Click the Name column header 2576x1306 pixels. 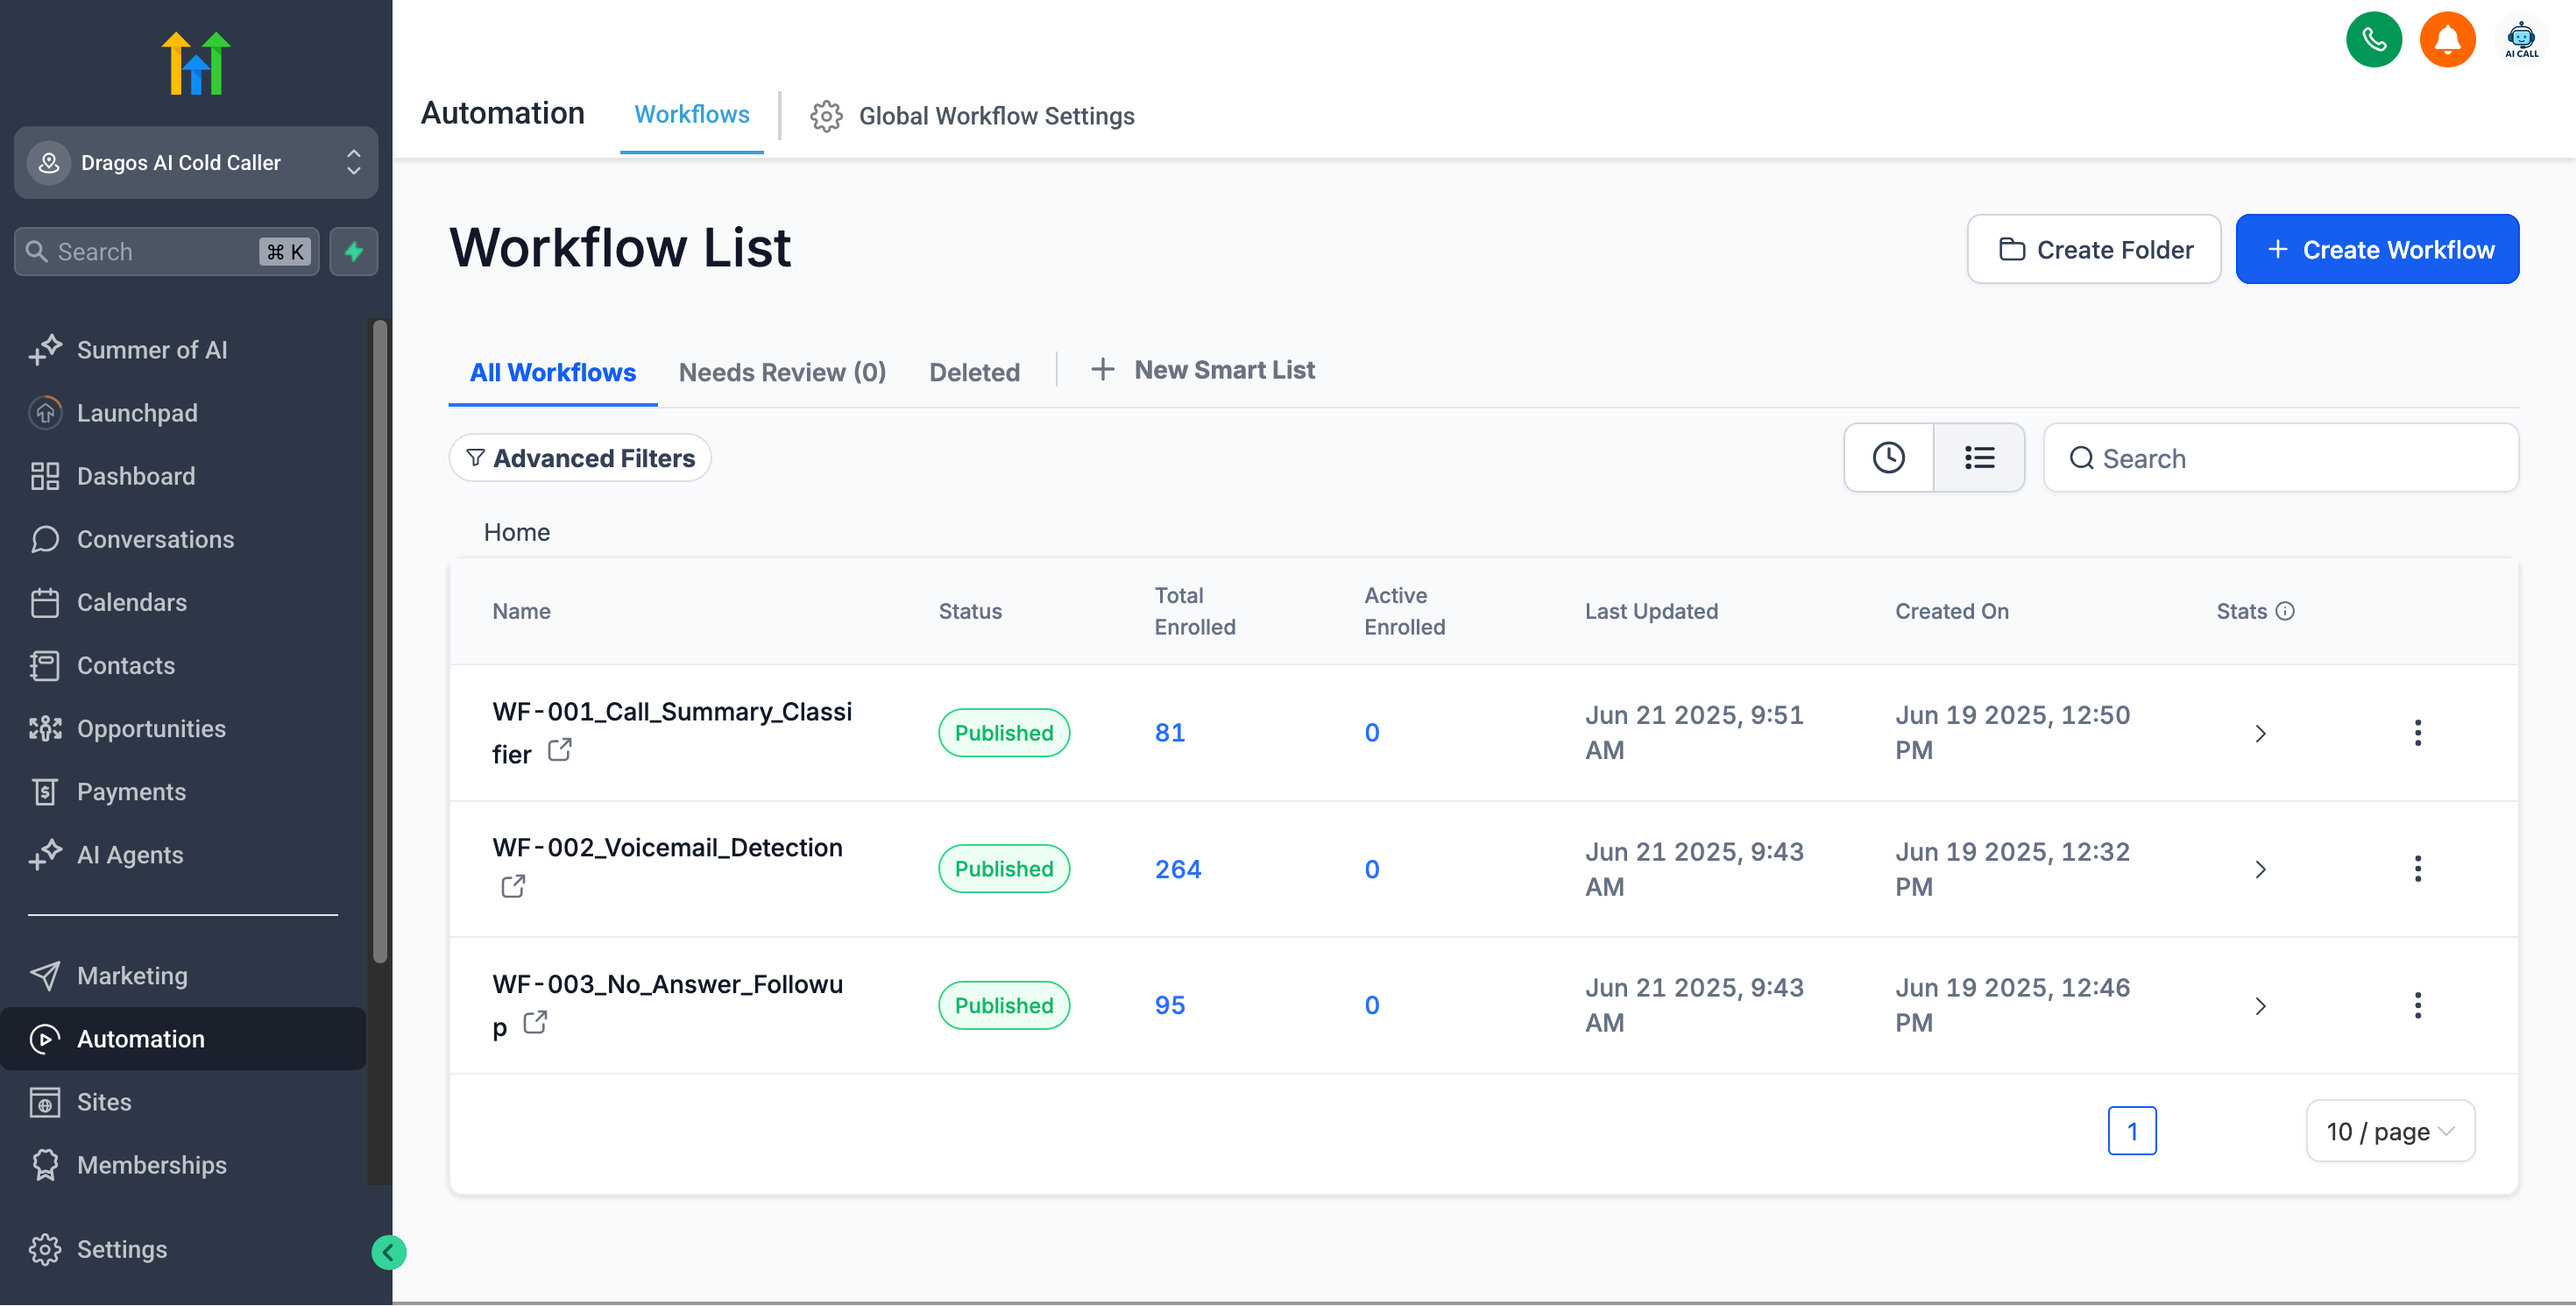pos(521,611)
